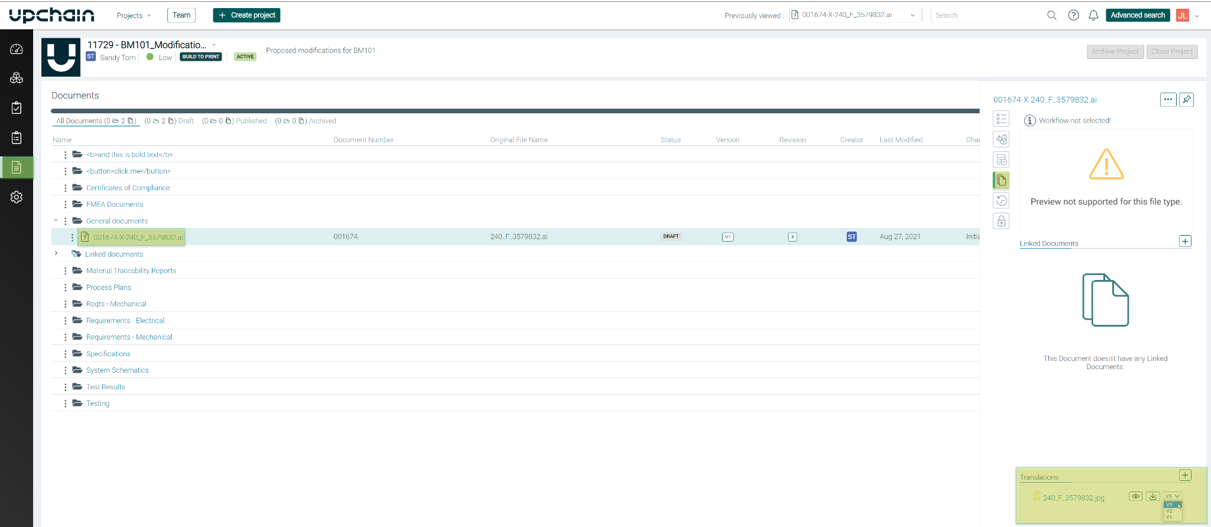The image size is (1211, 527).
Task: Select V2 in the version list
Action: pos(1170,511)
